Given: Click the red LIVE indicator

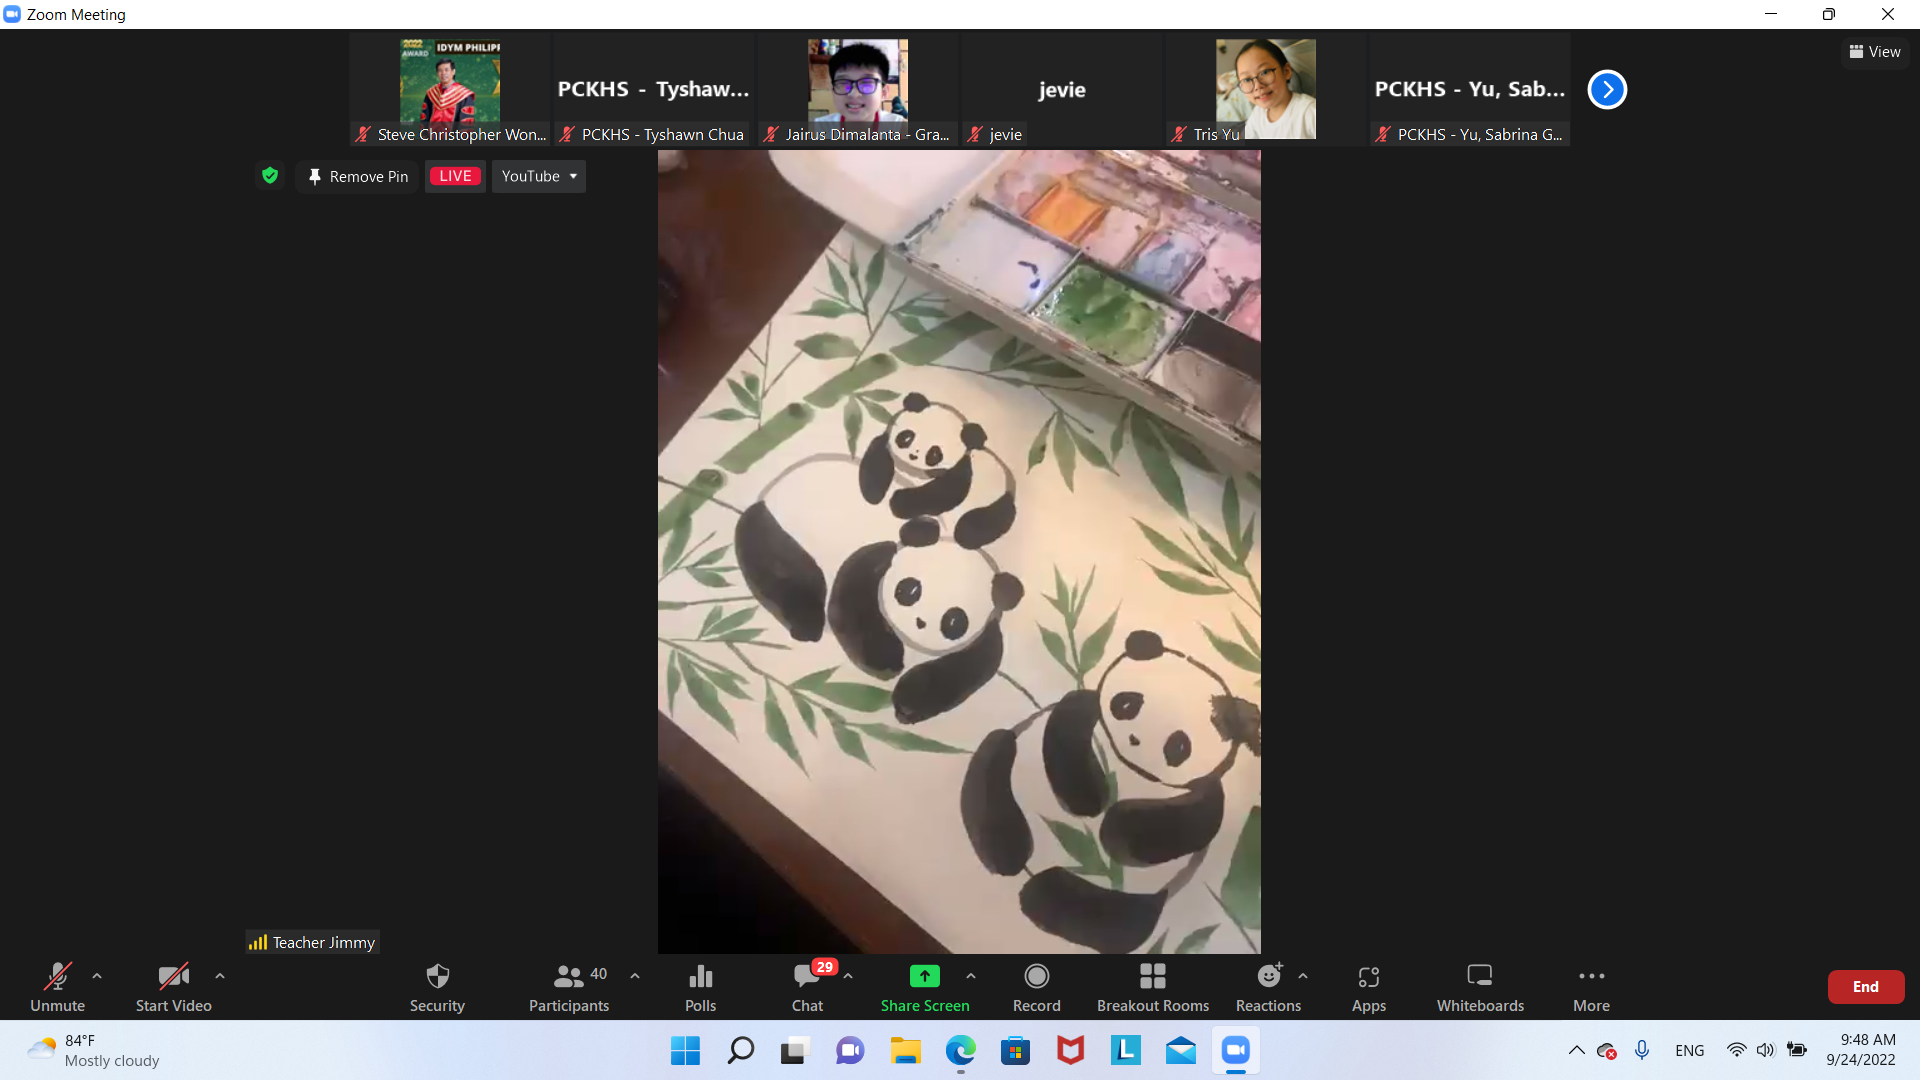Looking at the screenshot, I should [455, 176].
